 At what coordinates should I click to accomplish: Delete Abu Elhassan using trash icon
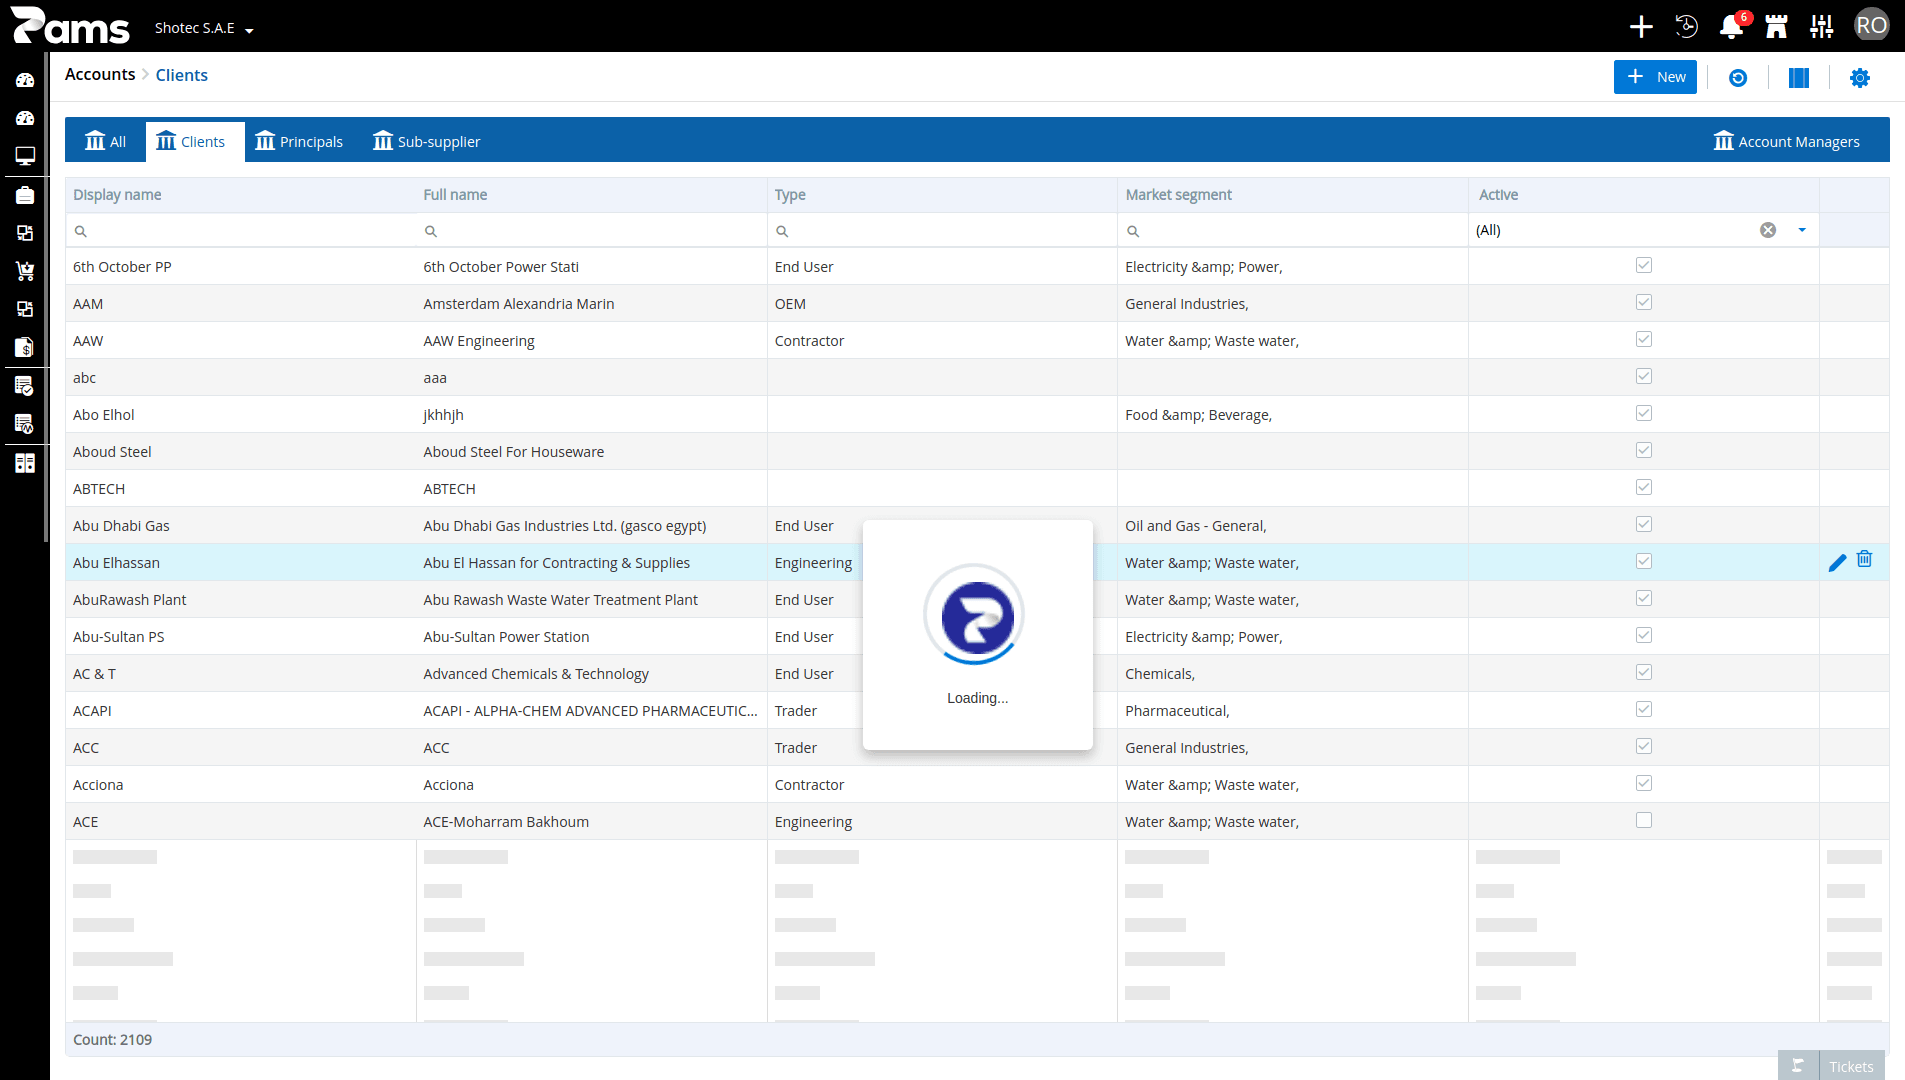click(x=1865, y=559)
